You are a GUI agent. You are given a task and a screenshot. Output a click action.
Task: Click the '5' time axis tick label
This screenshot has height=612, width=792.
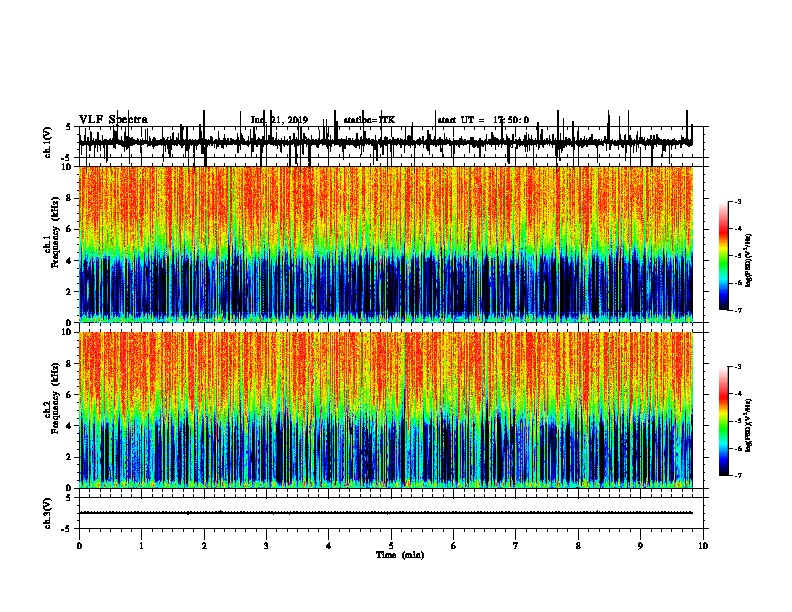pos(391,546)
